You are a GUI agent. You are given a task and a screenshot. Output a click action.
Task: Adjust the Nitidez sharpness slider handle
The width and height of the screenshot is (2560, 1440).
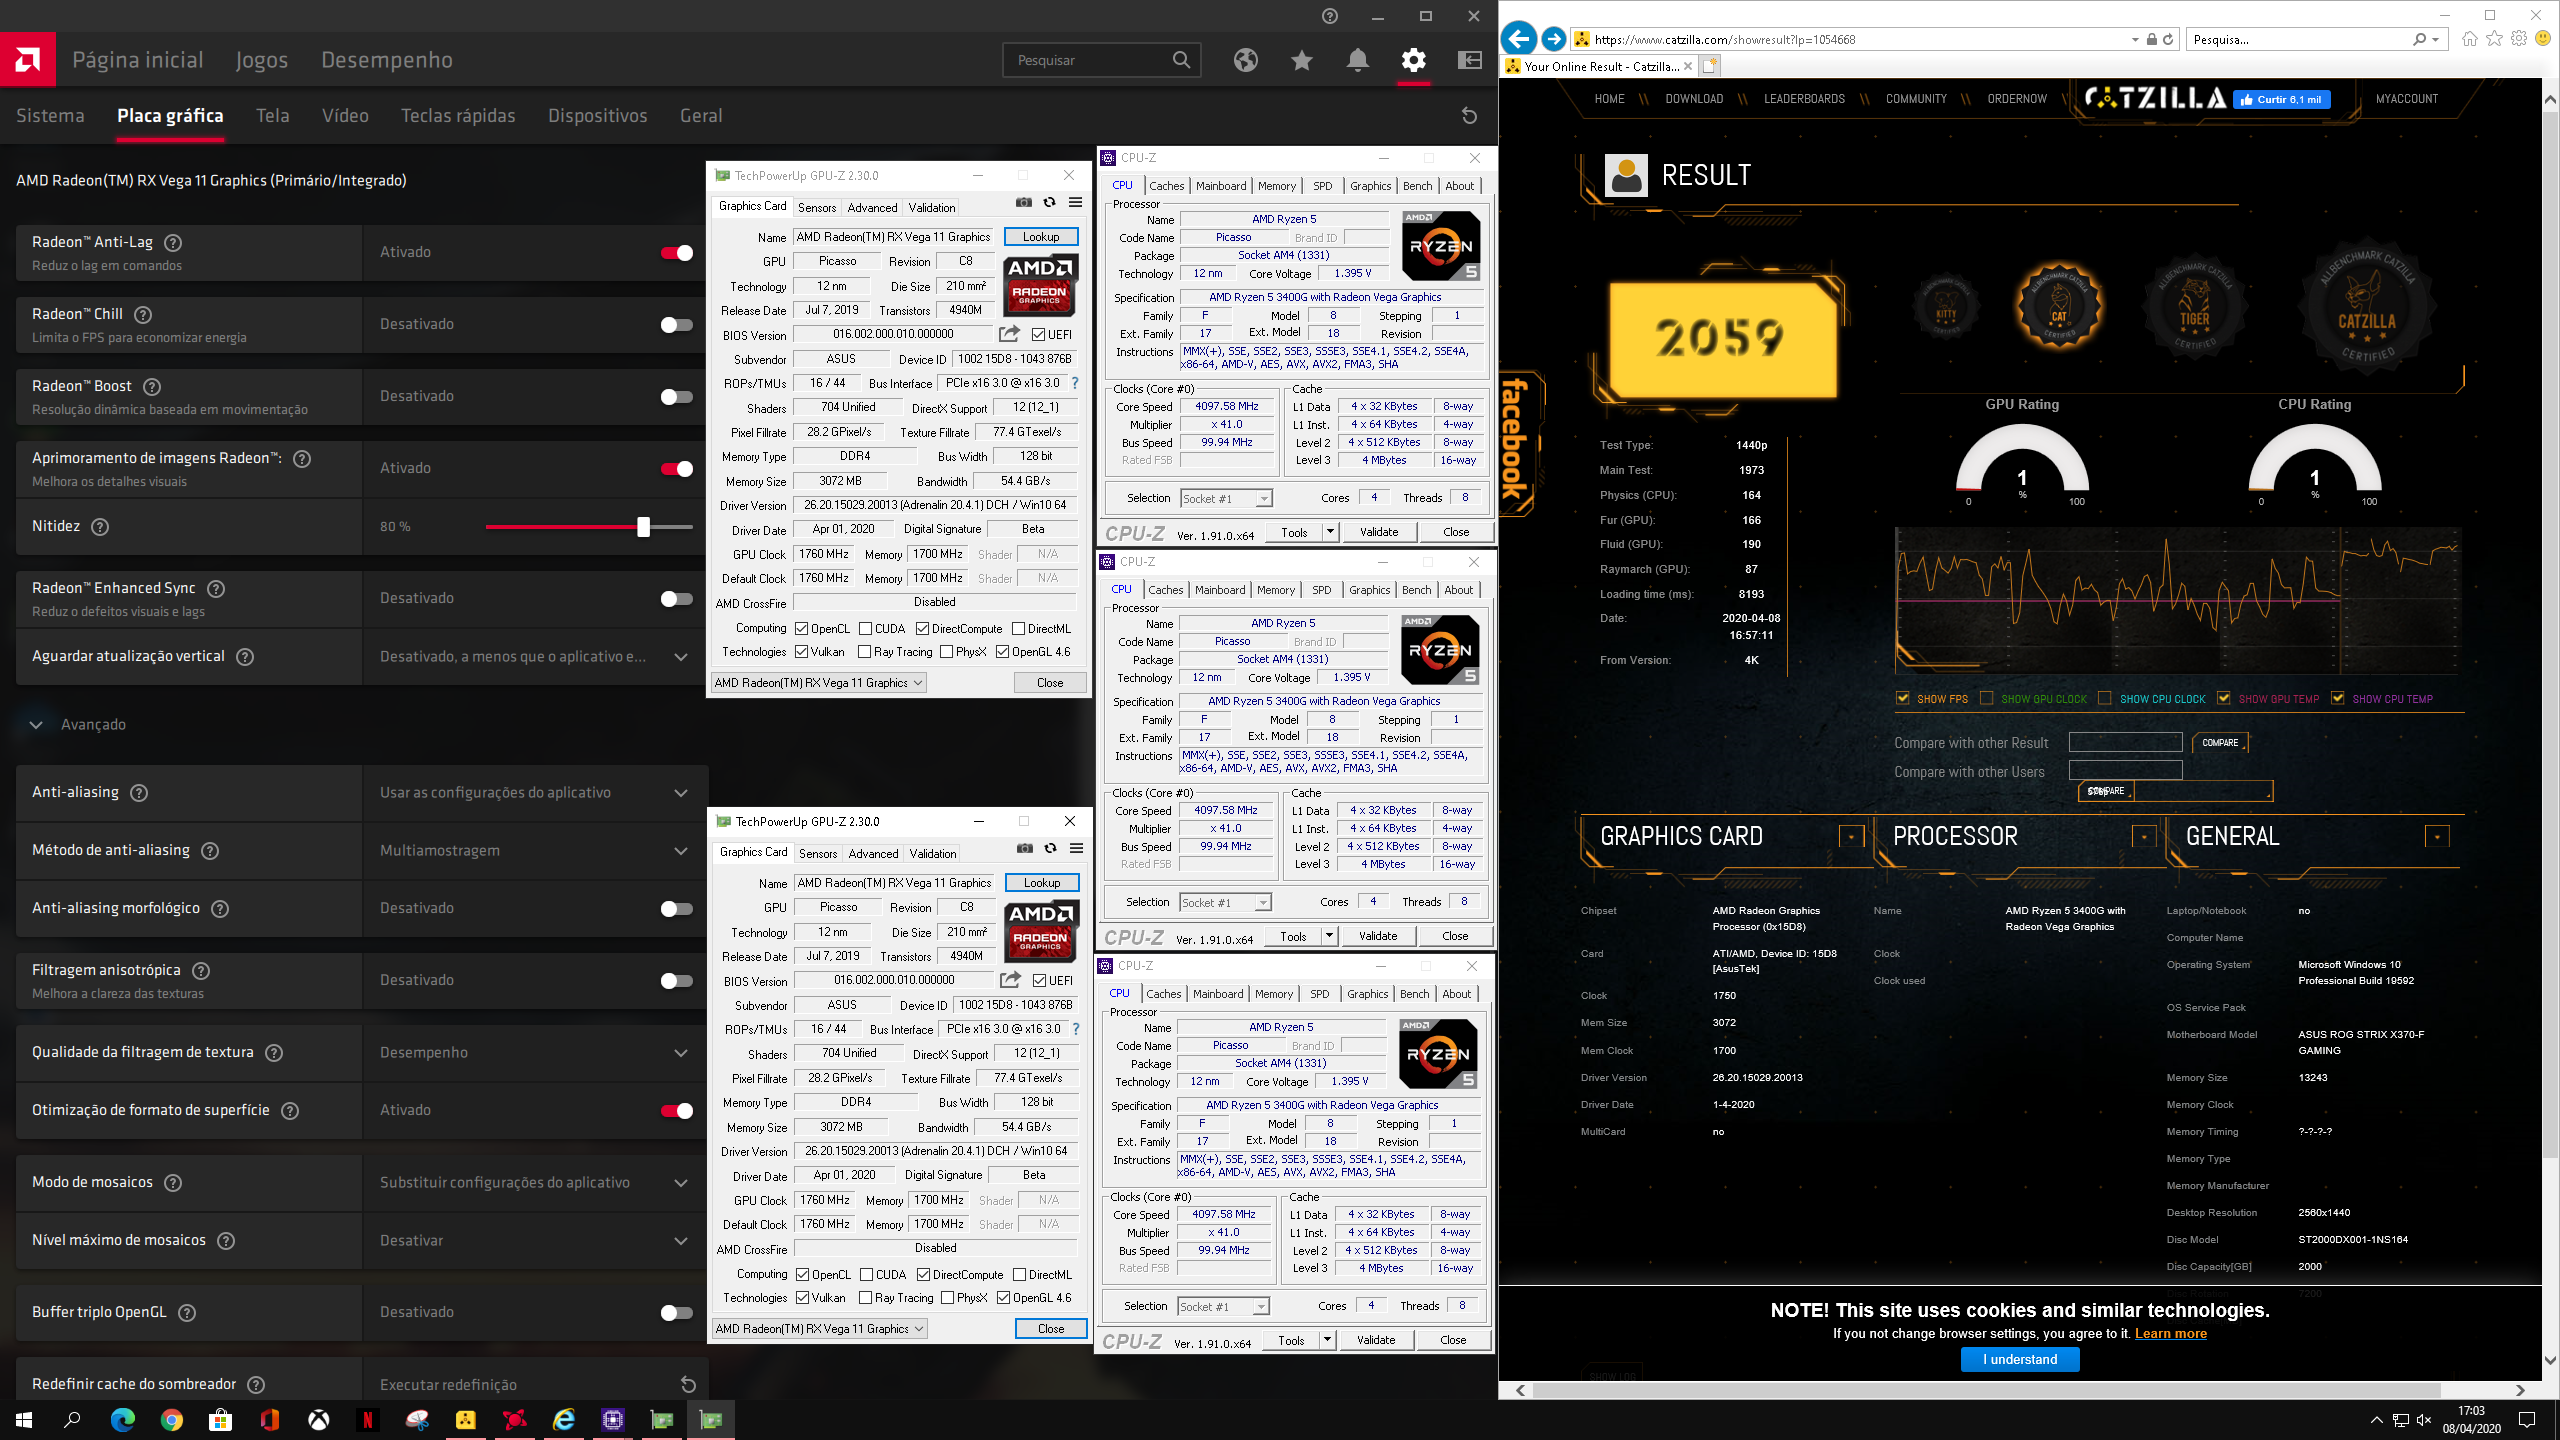643,527
